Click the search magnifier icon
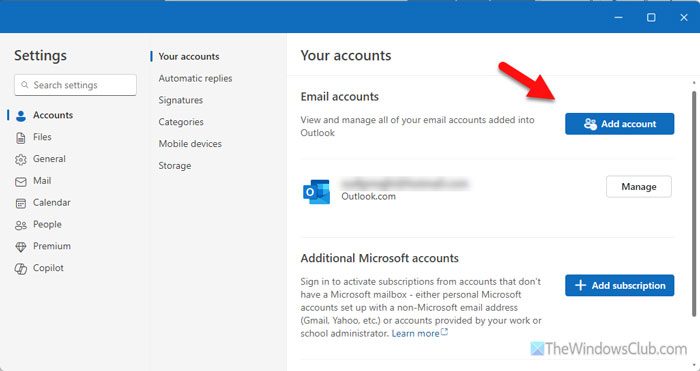700x371 pixels. 25,85
